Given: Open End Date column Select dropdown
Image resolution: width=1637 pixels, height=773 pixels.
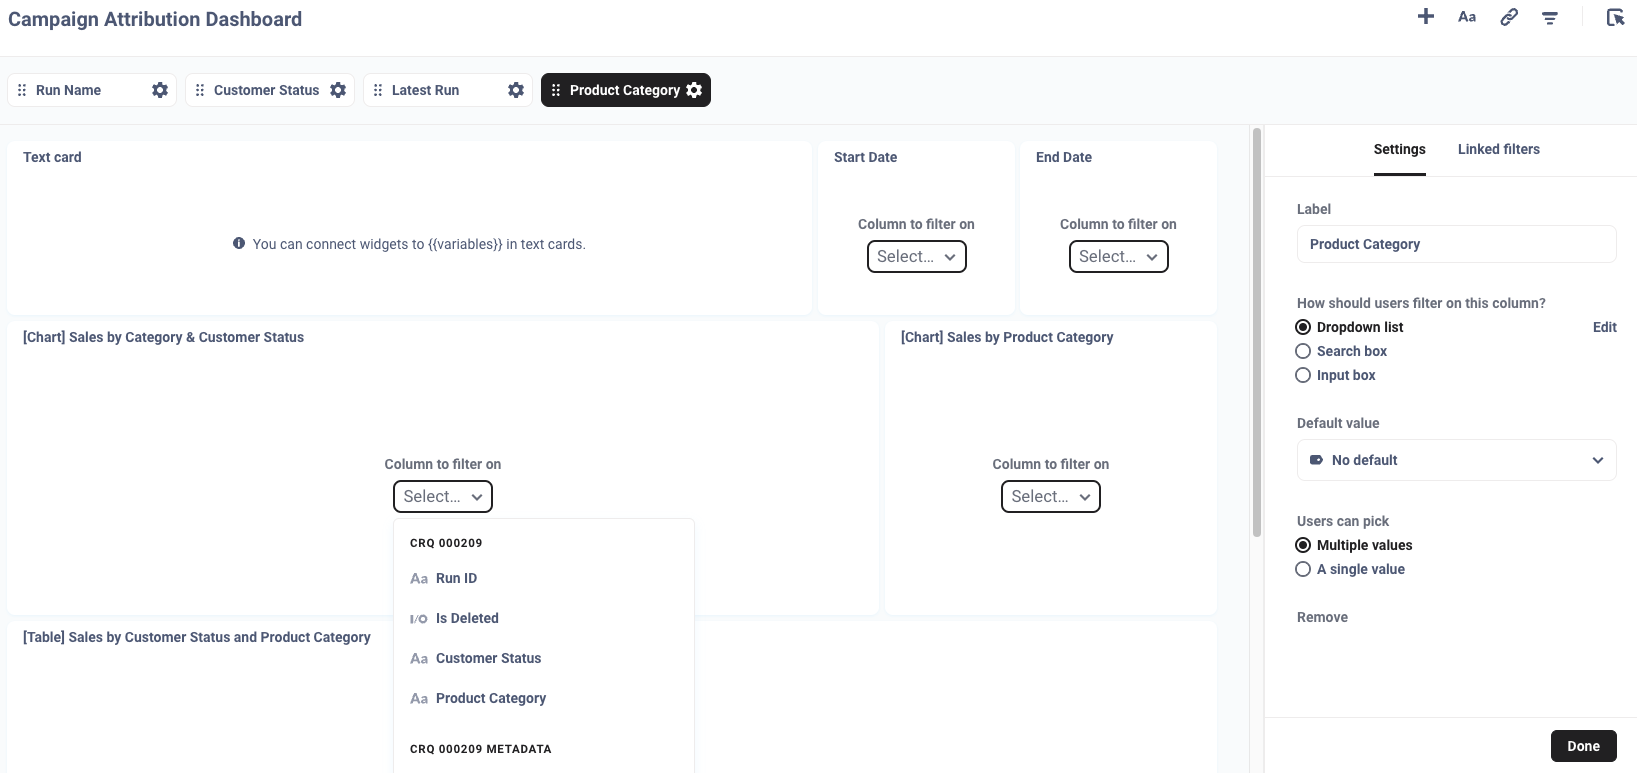Looking at the screenshot, I should tap(1118, 257).
